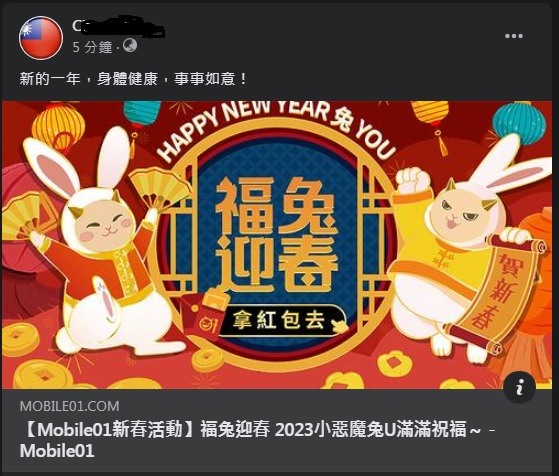The width and height of the screenshot is (559, 476).
Task: Click the HAPPY NEW YEAR 兔 YOU text
Action: [277, 126]
